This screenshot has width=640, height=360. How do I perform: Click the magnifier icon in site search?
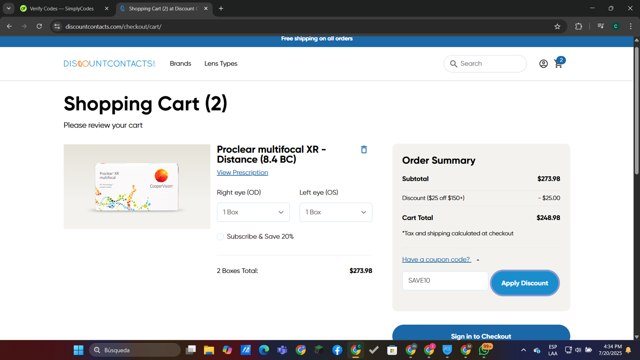pos(453,64)
